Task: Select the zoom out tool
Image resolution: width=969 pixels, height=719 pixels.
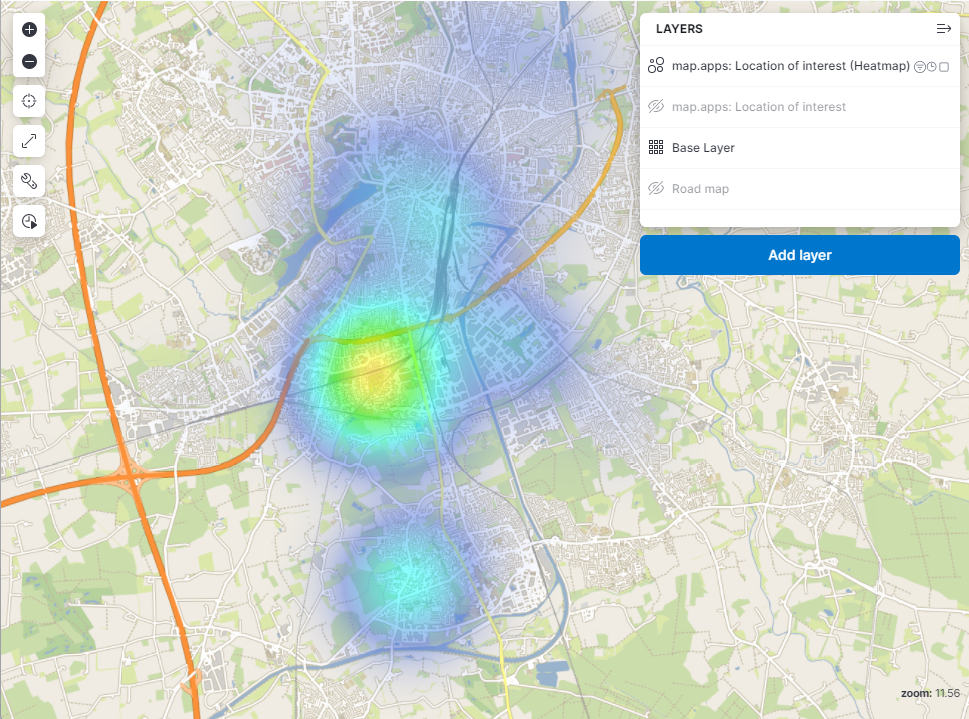Action: tap(29, 61)
